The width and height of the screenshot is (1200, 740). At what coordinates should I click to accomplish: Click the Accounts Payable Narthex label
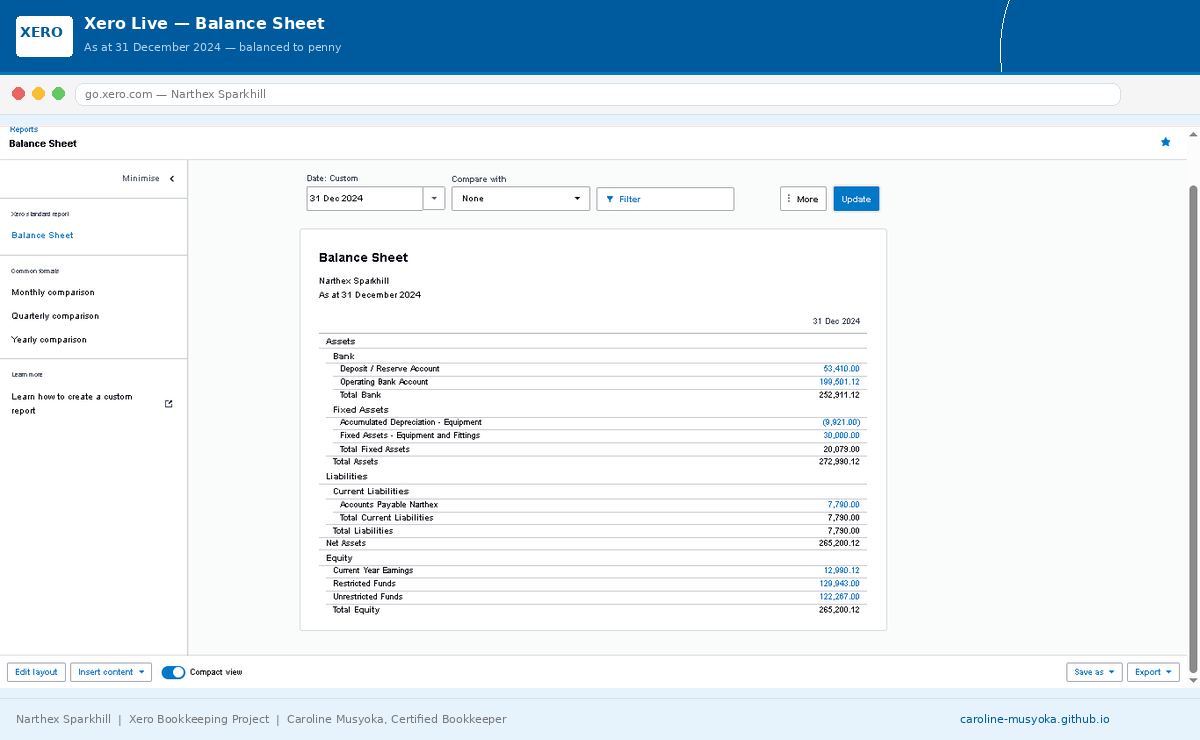click(x=389, y=505)
